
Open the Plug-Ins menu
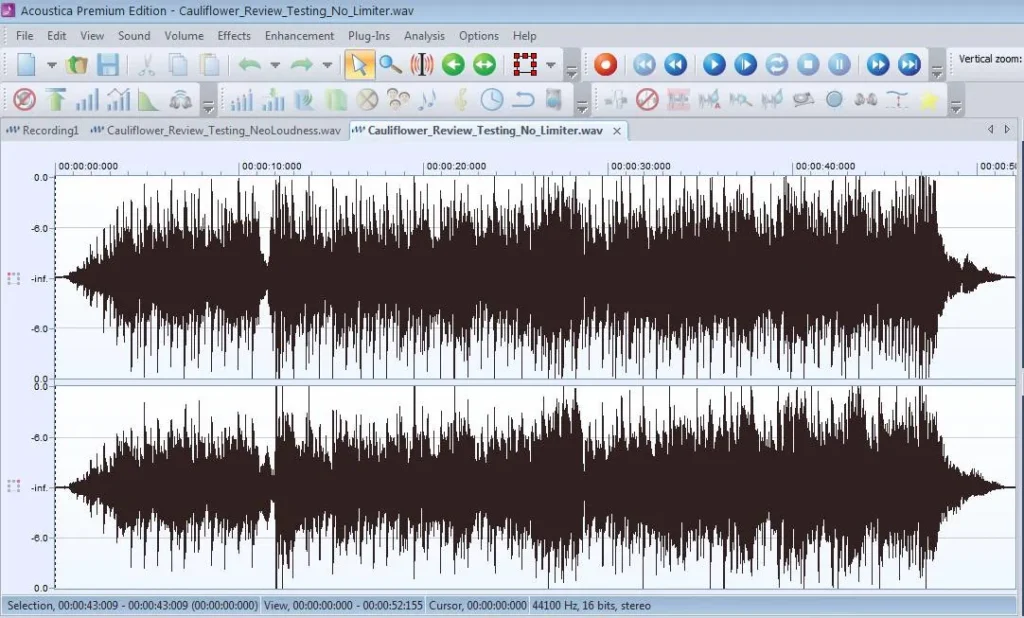point(369,36)
